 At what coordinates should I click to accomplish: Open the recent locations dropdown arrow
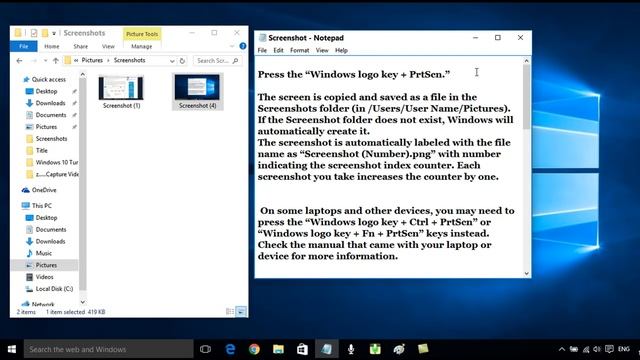(45, 61)
